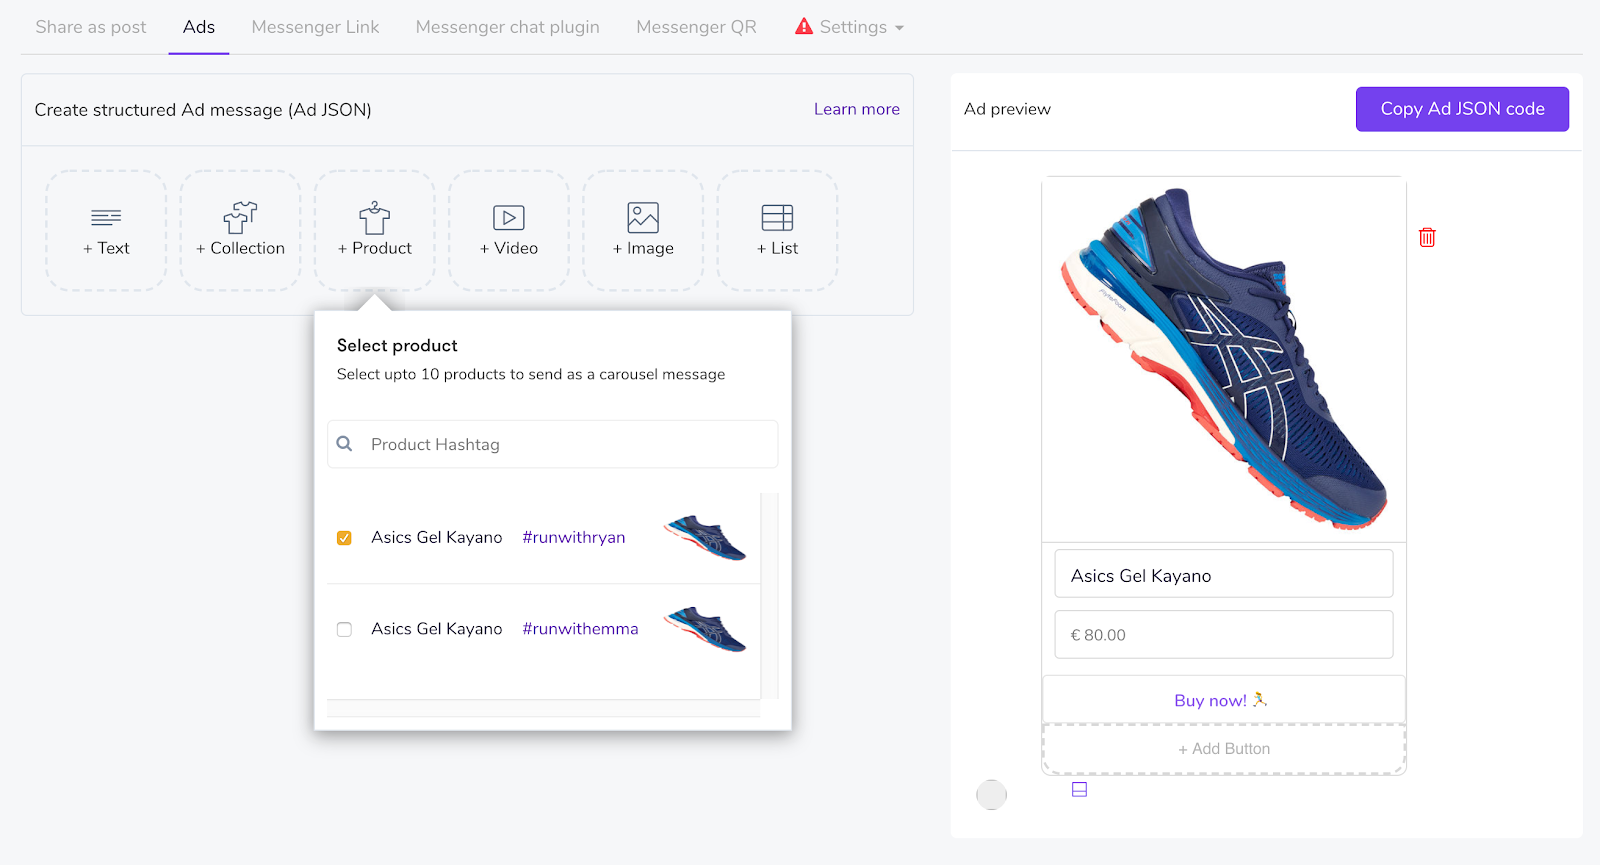Screen dimensions: 1600x865
Task: Add a Collection block
Action: click(x=240, y=231)
